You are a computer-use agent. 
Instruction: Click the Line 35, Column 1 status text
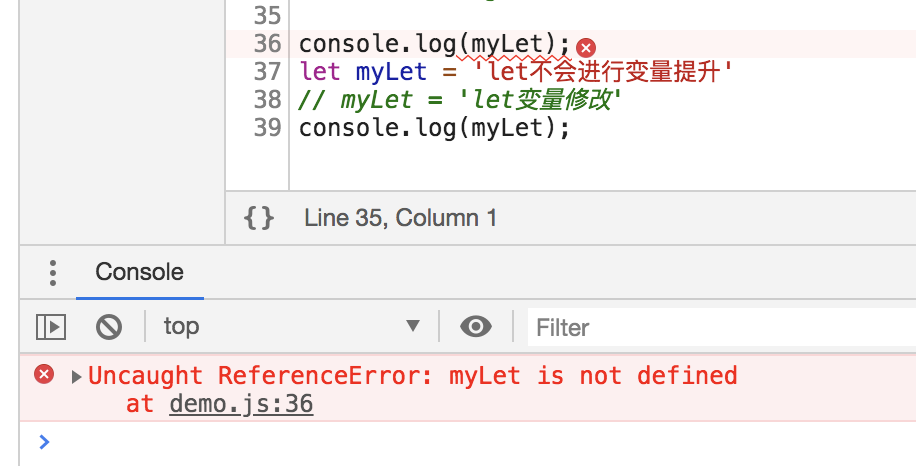(400, 218)
